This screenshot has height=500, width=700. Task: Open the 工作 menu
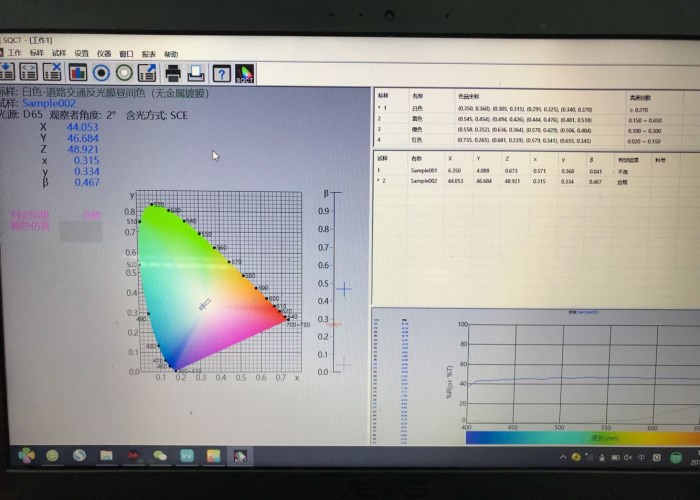[x=14, y=53]
